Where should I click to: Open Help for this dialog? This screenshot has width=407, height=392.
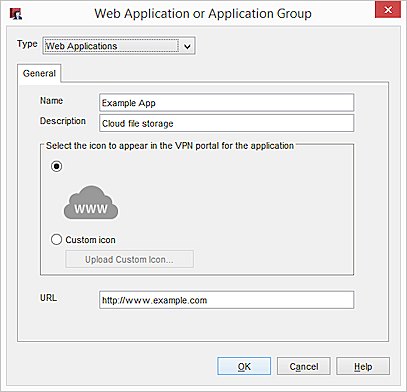pos(363,366)
